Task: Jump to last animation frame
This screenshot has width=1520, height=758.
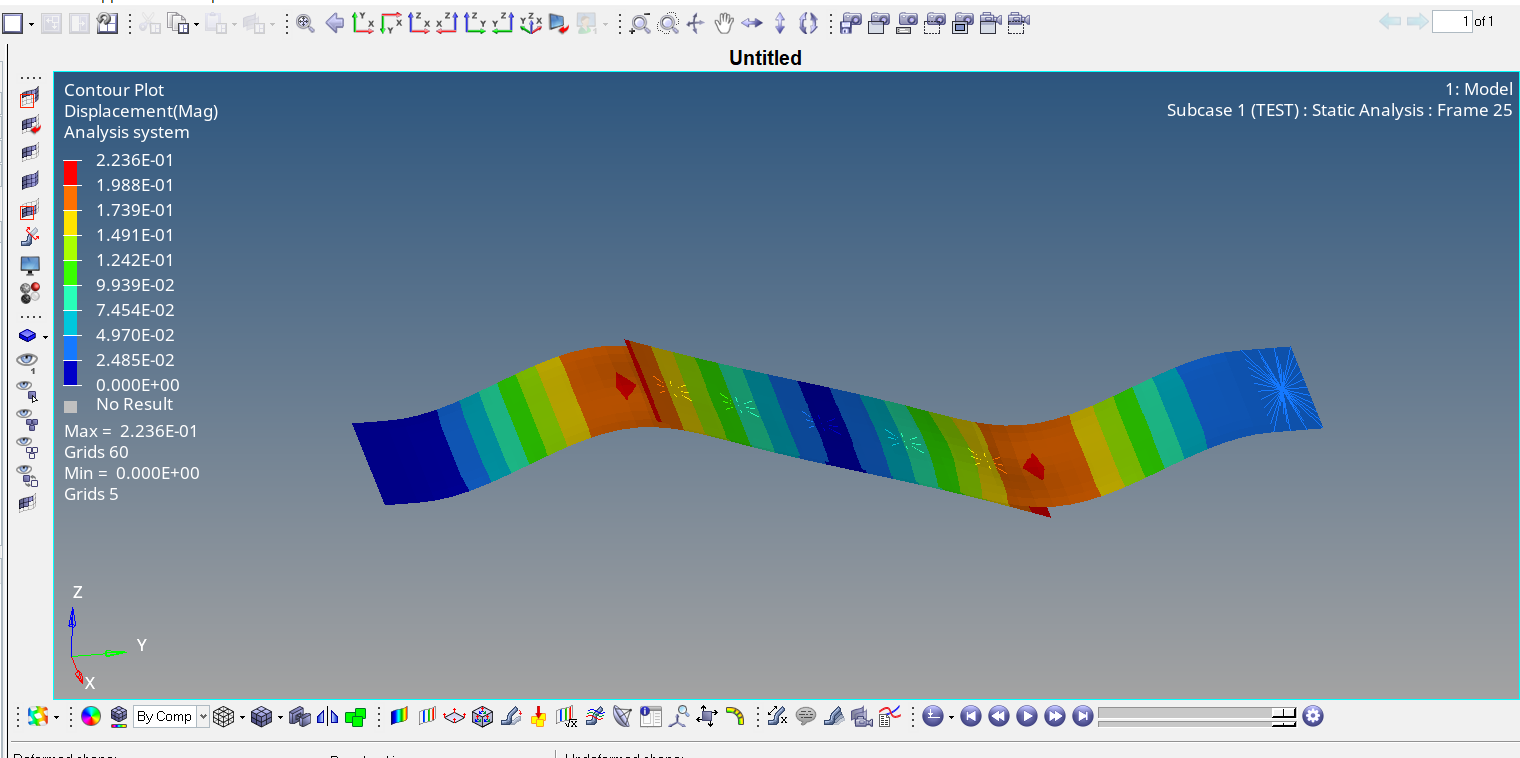Action: pos(1082,716)
